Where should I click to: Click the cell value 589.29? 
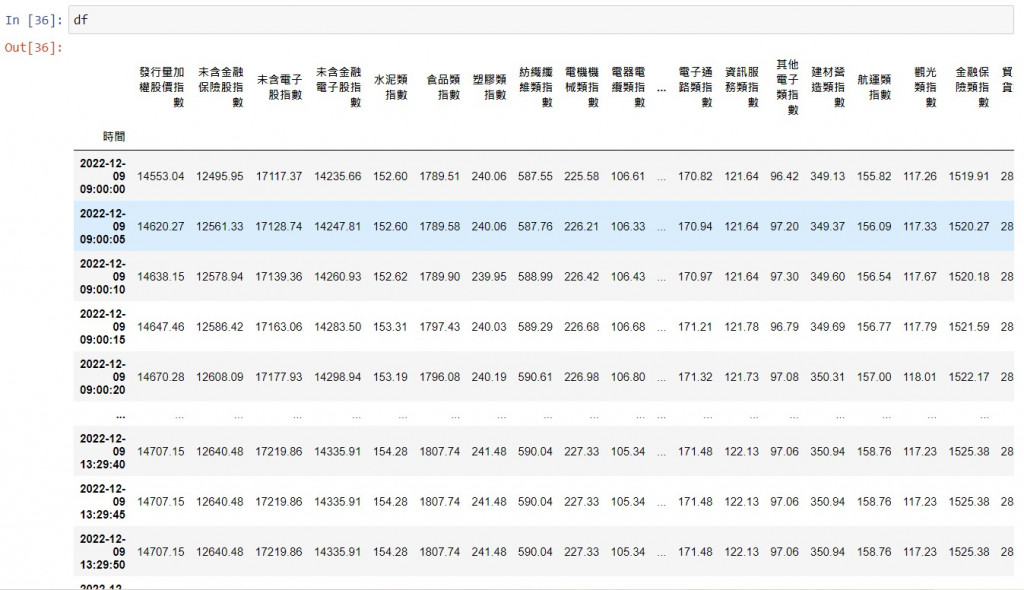coord(536,327)
